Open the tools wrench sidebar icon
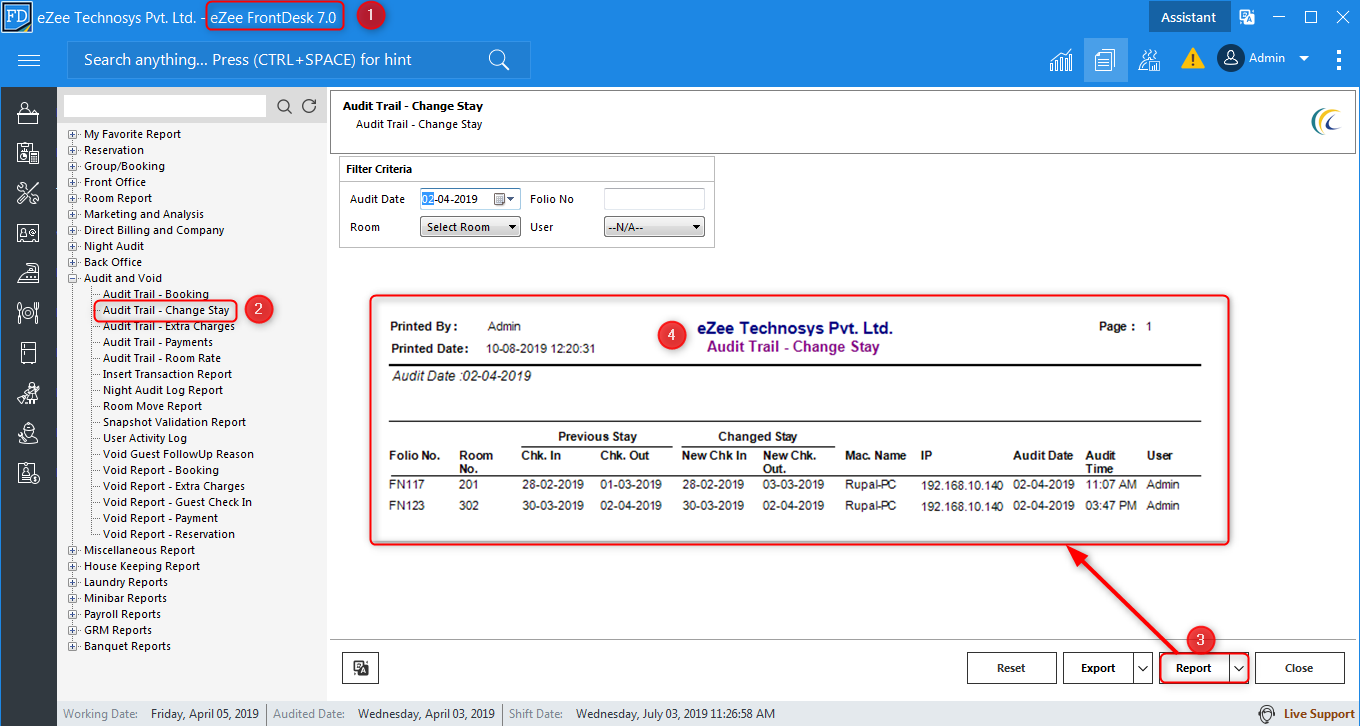 pos(28,193)
